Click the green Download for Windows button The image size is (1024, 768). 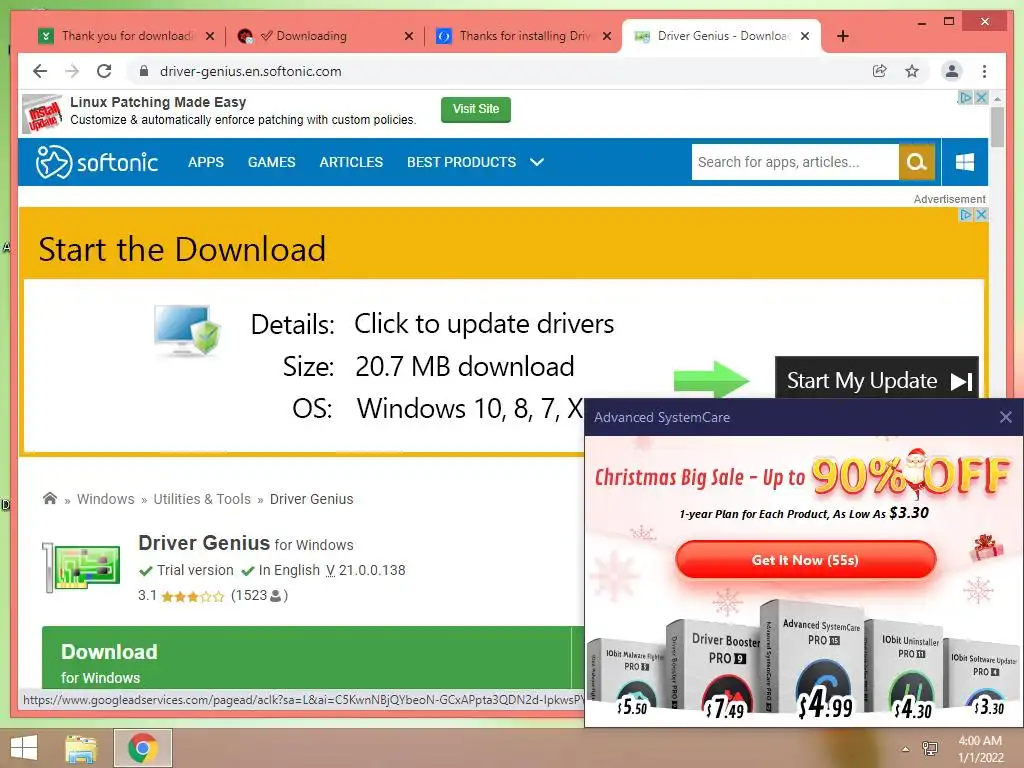coord(306,657)
